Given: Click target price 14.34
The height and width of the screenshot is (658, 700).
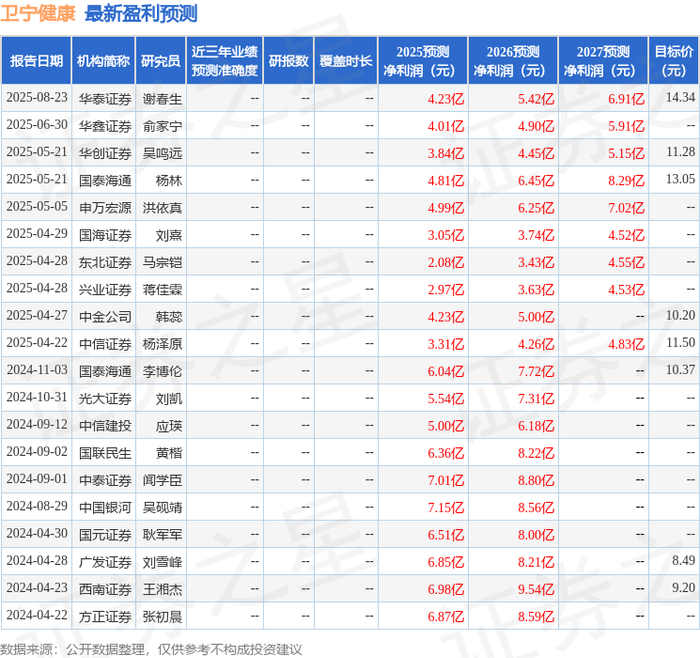Looking at the screenshot, I should pos(680,97).
